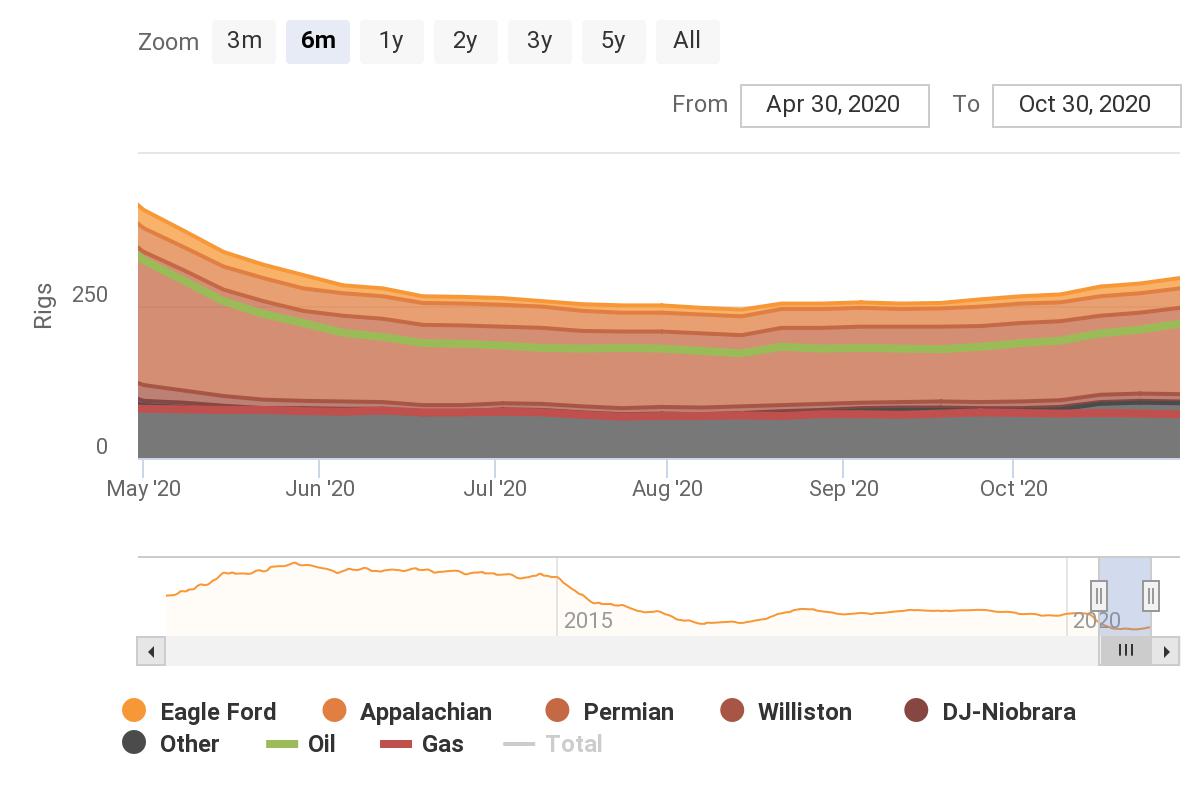The width and height of the screenshot is (1200, 800).
Task: Hide the Permian series via legend
Action: pyautogui.click(x=557, y=711)
